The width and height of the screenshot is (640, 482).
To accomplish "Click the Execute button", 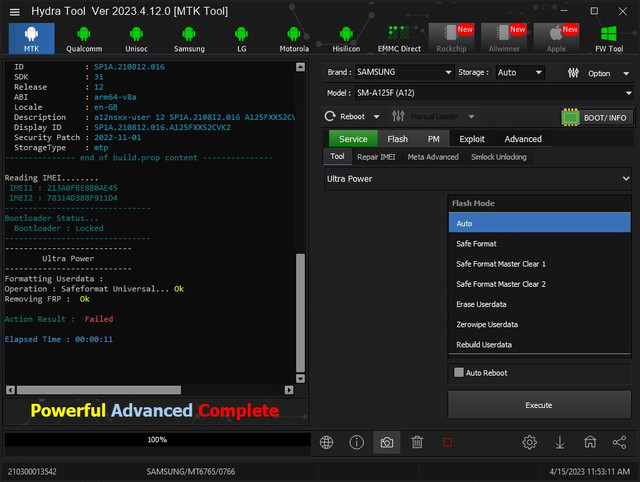I will tap(539, 405).
